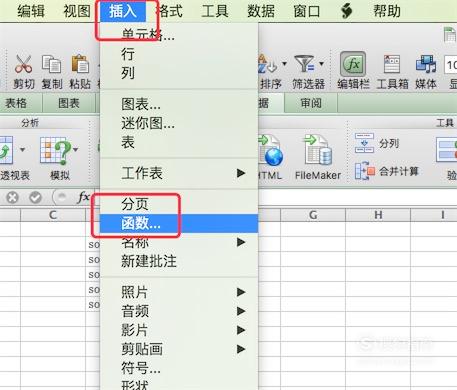Click the Consolidate (合并计算) icon
This screenshot has height=390, width=457.
365,171
